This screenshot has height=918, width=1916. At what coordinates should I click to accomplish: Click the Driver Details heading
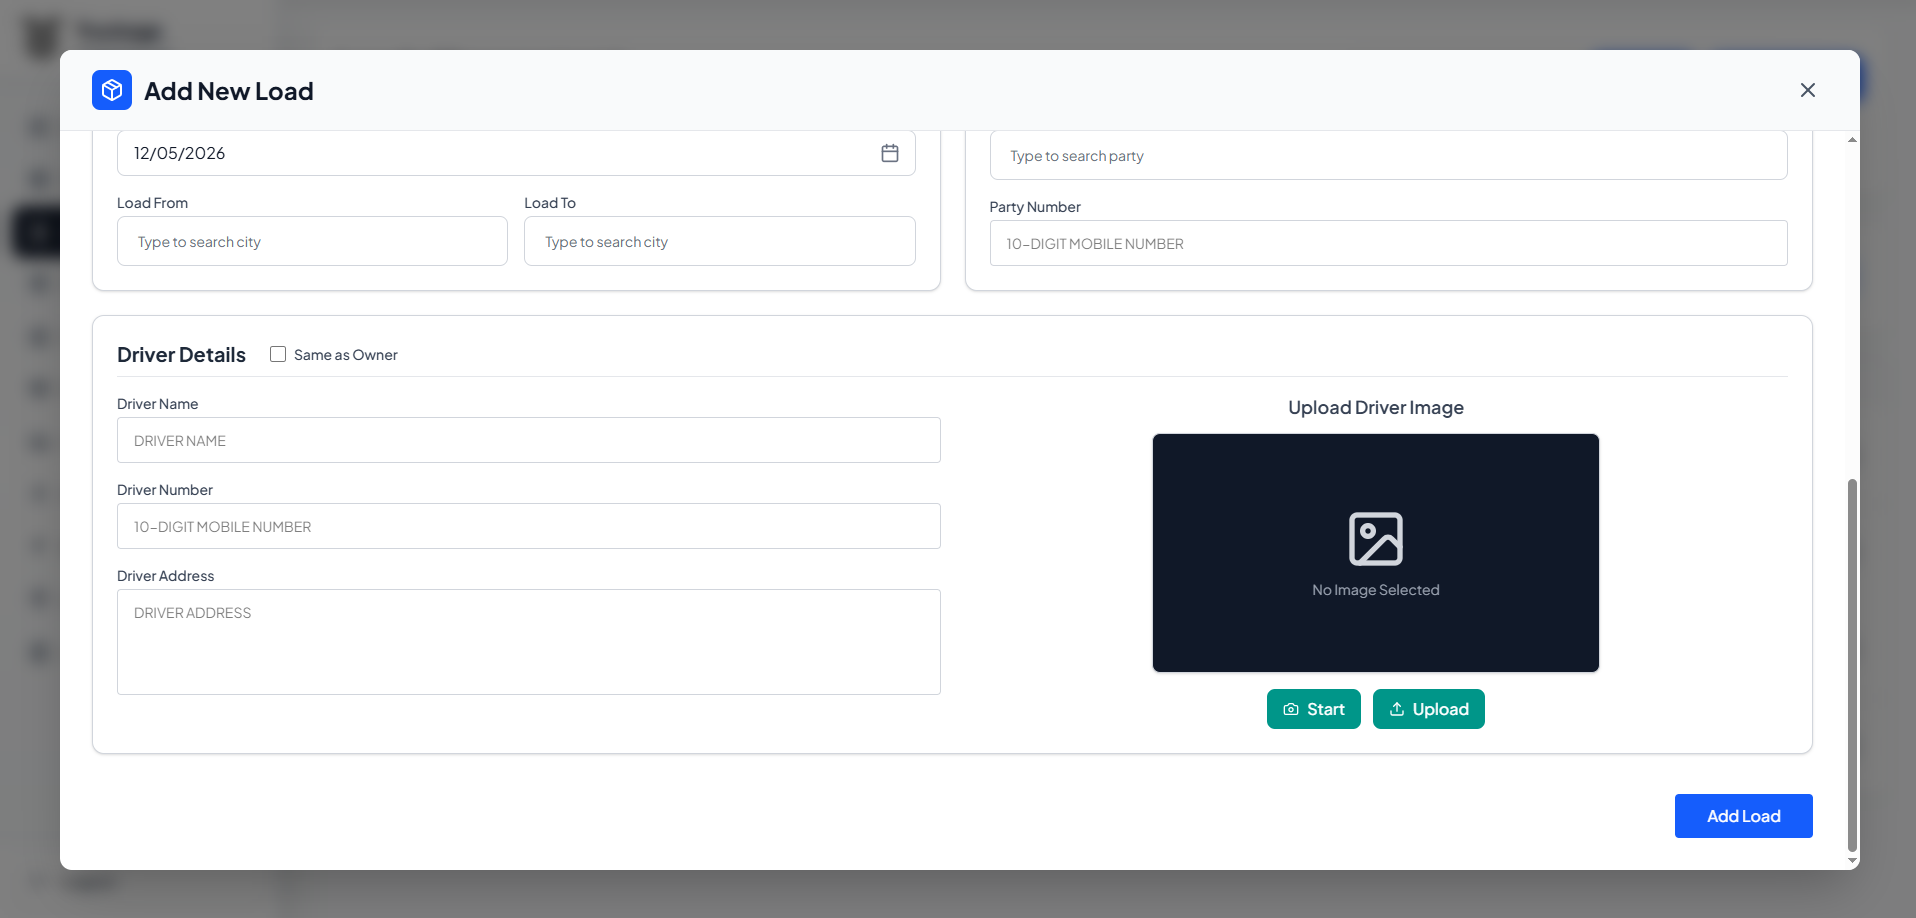pos(181,354)
